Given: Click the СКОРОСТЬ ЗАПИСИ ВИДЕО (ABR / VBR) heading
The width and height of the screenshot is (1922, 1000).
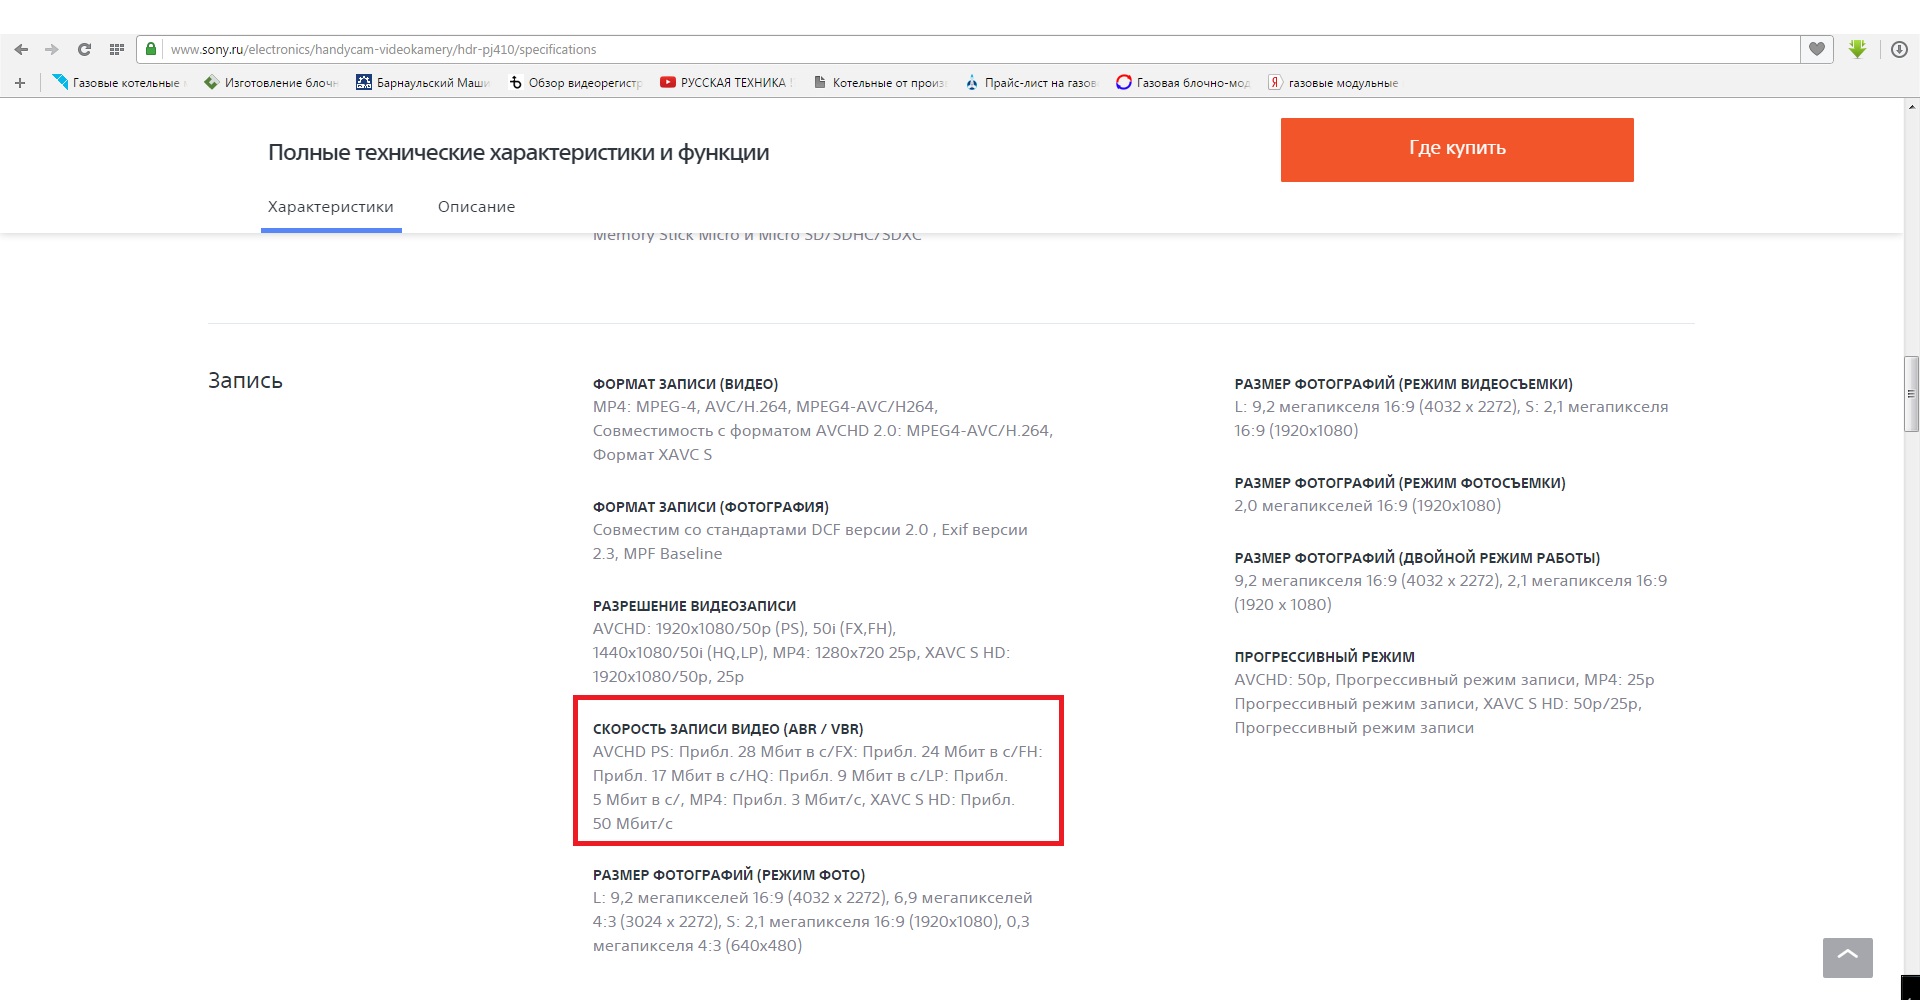Looking at the screenshot, I should coord(728,729).
